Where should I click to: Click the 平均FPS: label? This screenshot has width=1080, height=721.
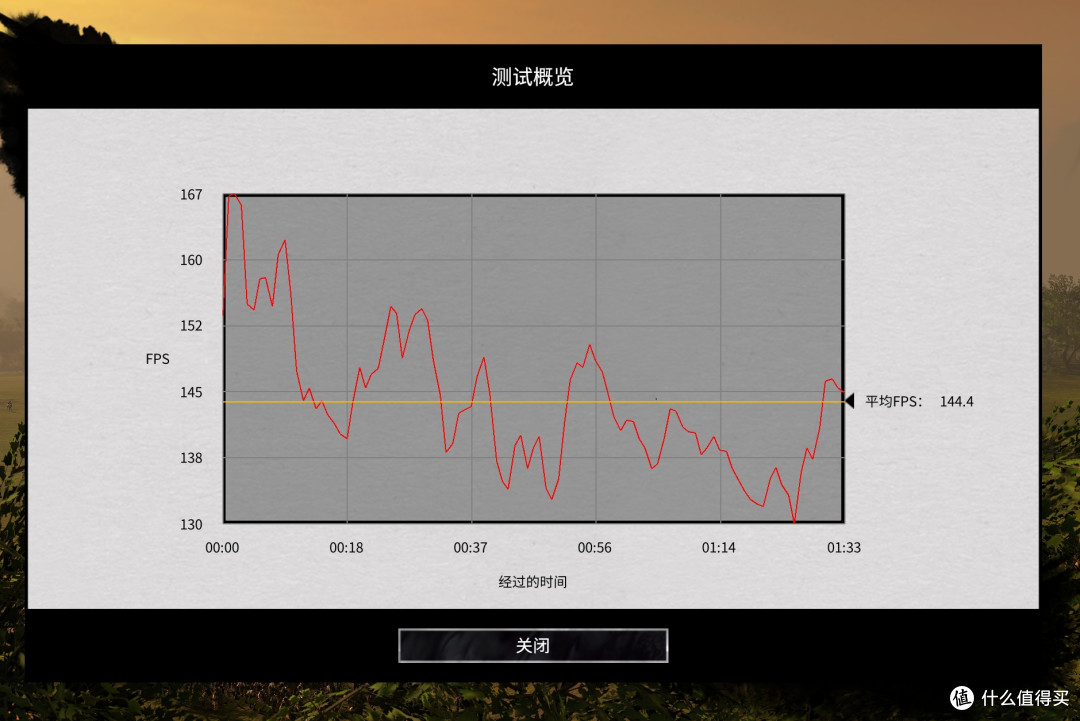(893, 401)
